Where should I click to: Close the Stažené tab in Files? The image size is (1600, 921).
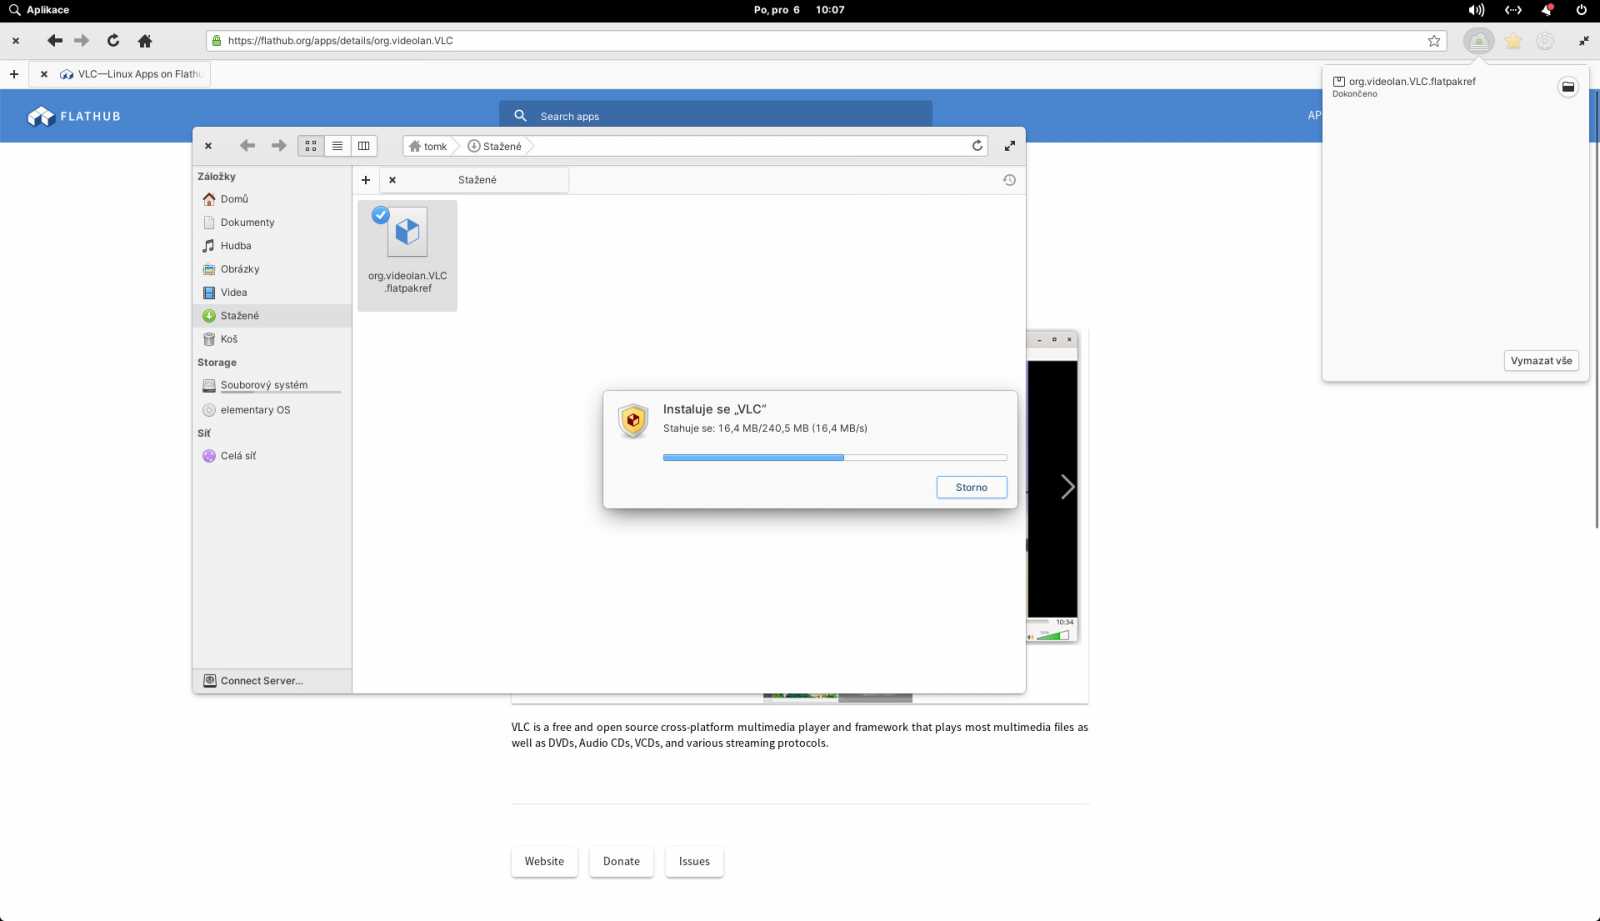click(x=393, y=180)
